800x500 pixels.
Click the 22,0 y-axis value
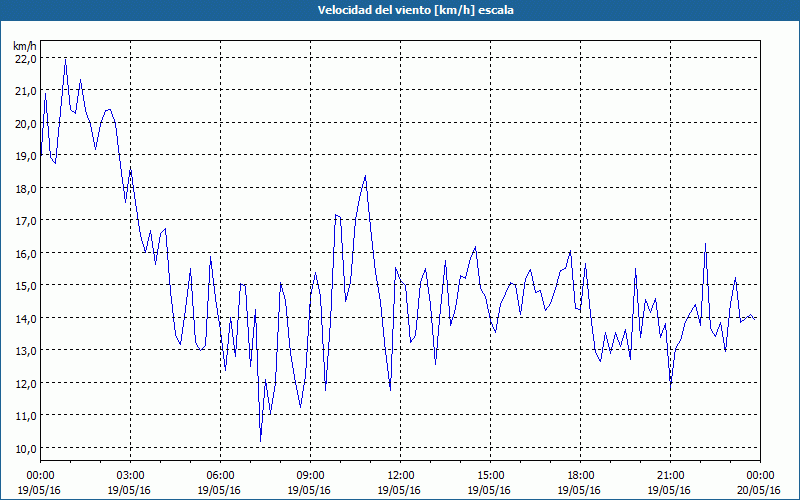(x=26, y=59)
